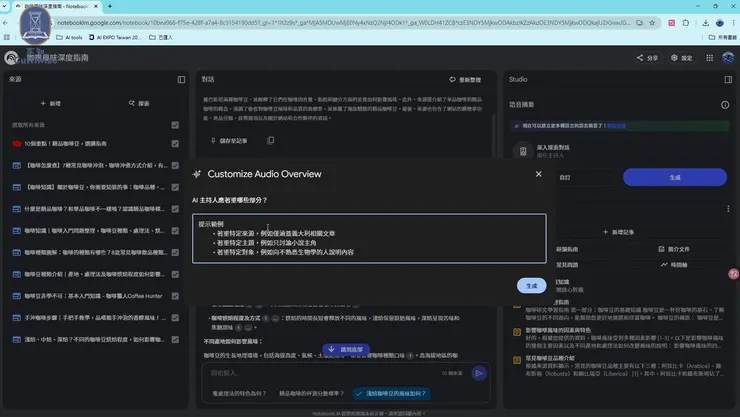The height and width of the screenshot is (417, 740).
Task: Open the 已匯入 bookmark folder
Action: click(161, 37)
